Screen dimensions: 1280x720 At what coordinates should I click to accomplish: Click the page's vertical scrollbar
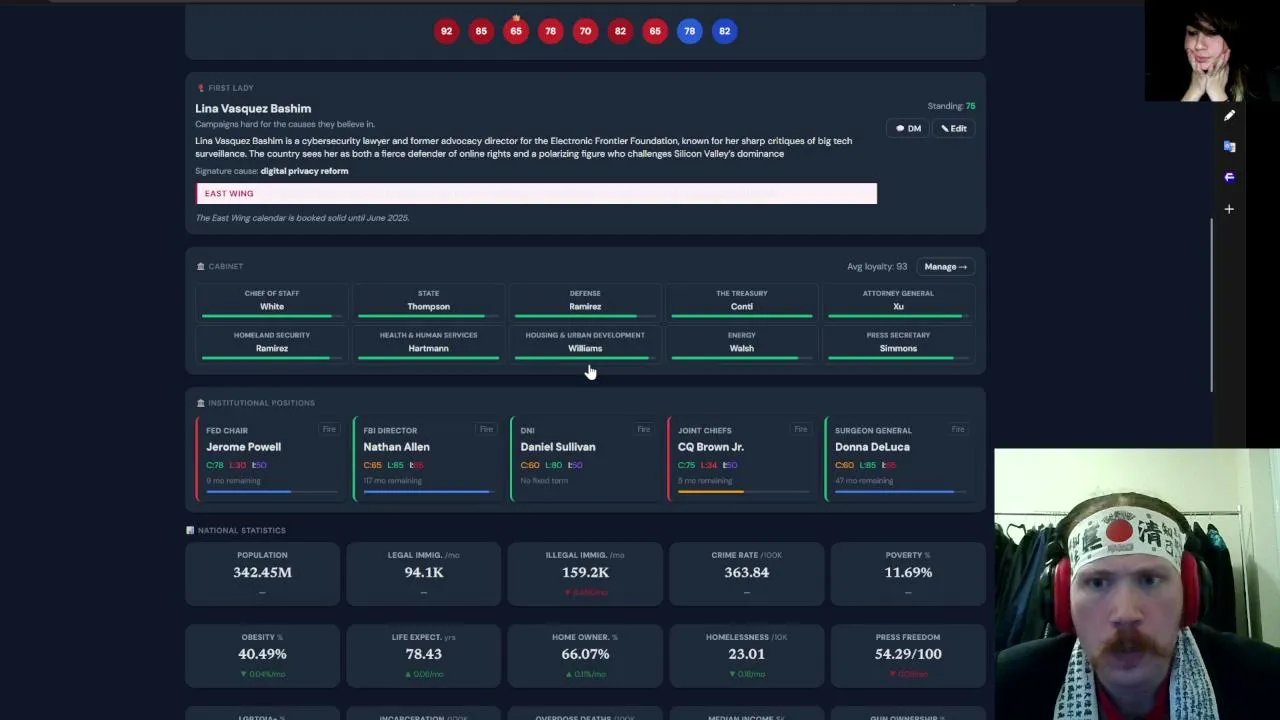[1213, 305]
